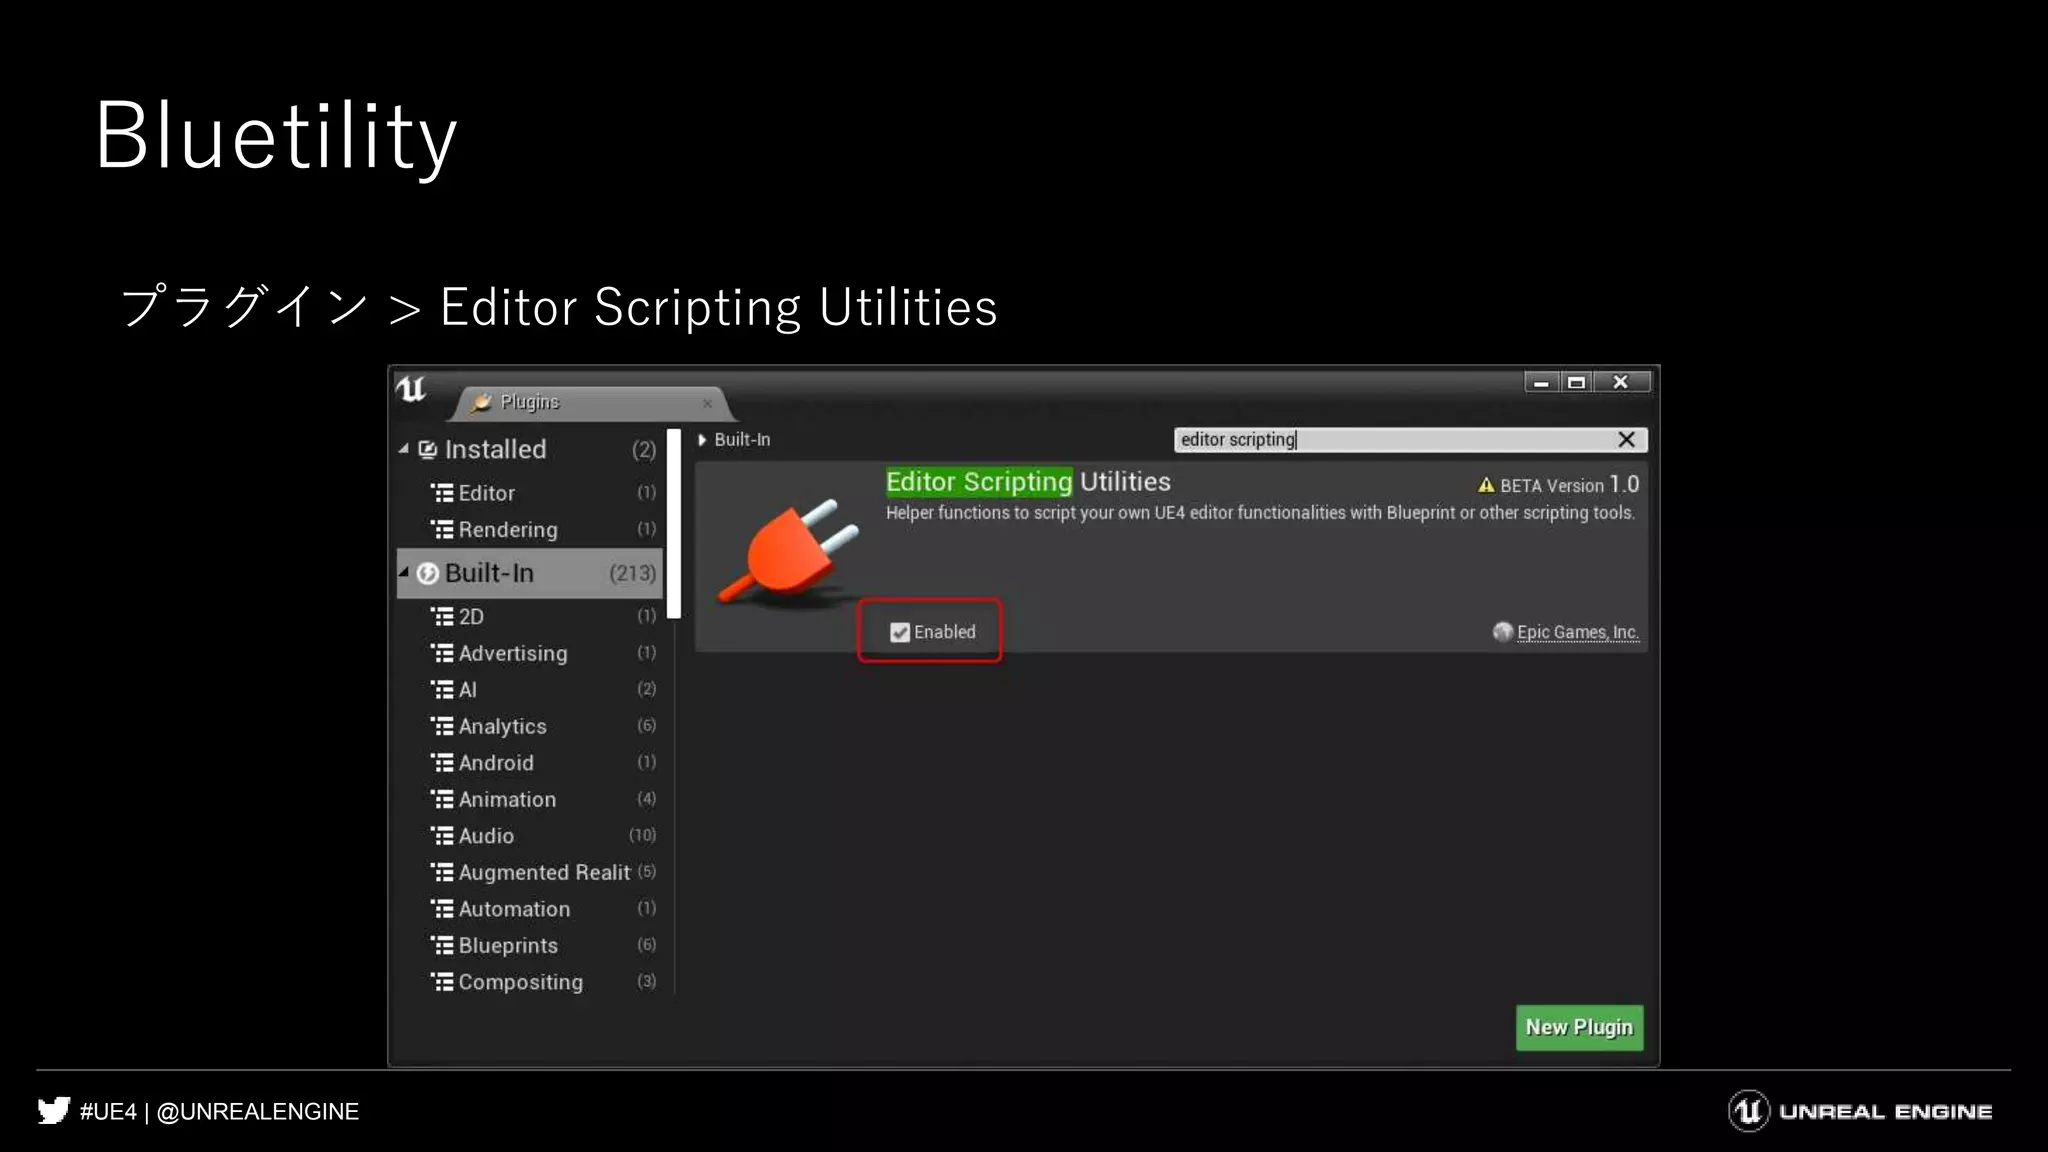Click the BETA warning triangle icon
This screenshot has width=2048, height=1152.
[1486, 485]
